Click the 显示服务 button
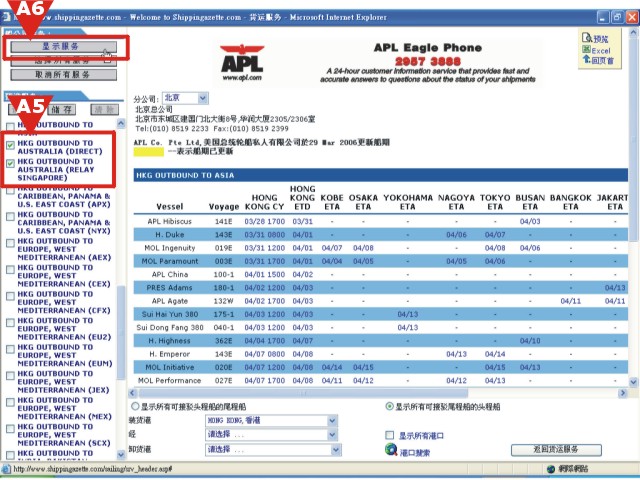 (x=63, y=47)
